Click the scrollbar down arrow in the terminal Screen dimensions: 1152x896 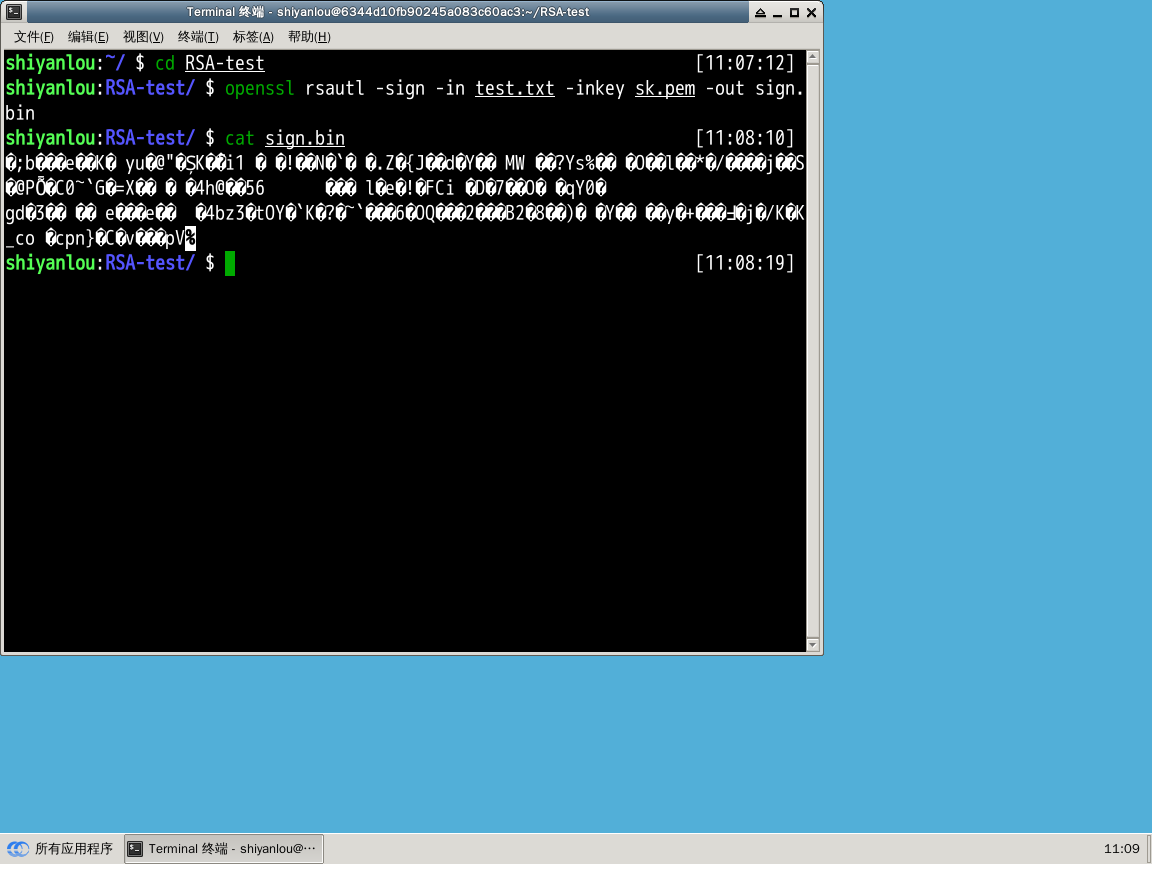point(813,645)
